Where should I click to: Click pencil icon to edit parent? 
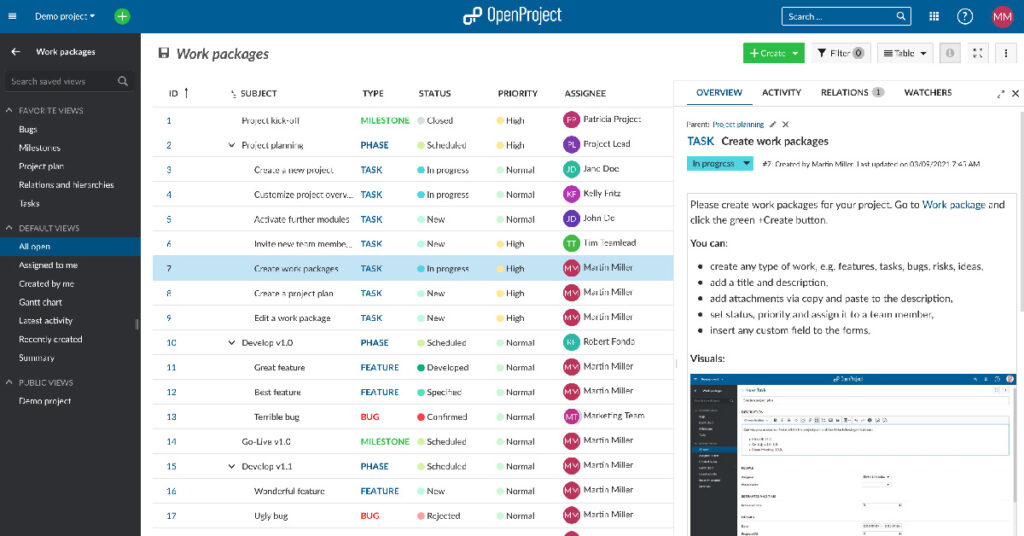pyautogui.click(x=772, y=124)
